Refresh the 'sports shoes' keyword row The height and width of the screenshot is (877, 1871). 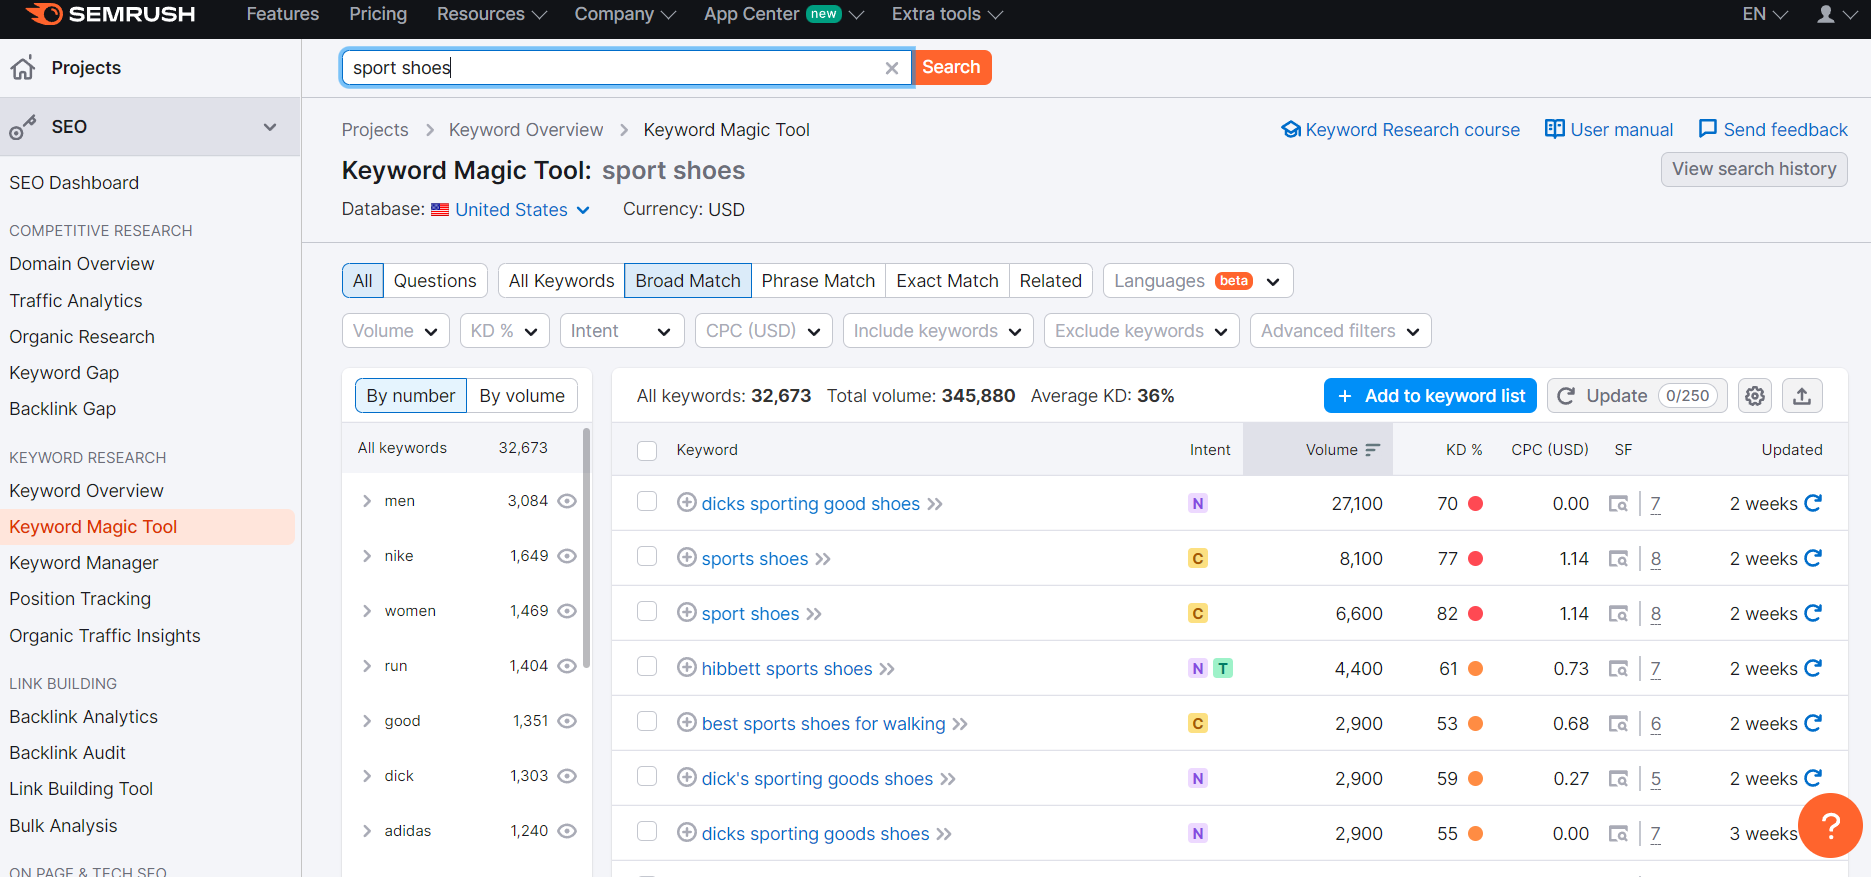pos(1813,558)
